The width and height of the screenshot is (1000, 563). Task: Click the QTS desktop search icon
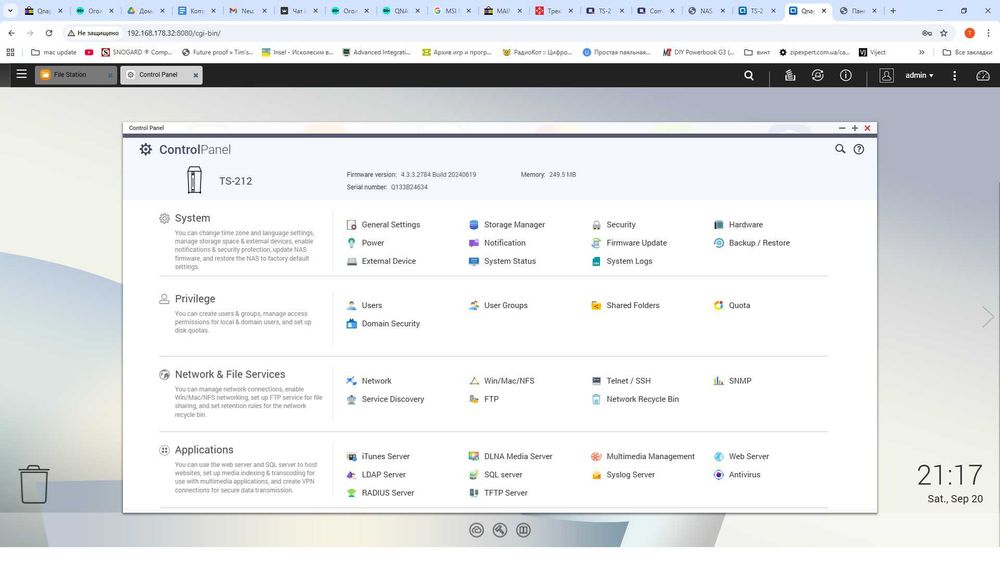click(749, 75)
